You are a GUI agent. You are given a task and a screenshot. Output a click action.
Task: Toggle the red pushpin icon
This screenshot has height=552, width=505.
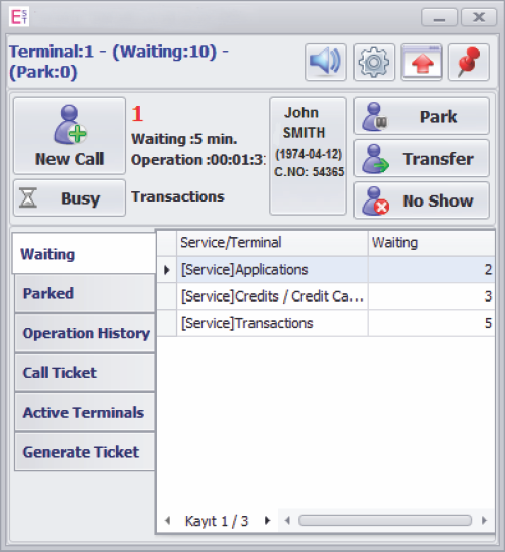click(x=469, y=62)
